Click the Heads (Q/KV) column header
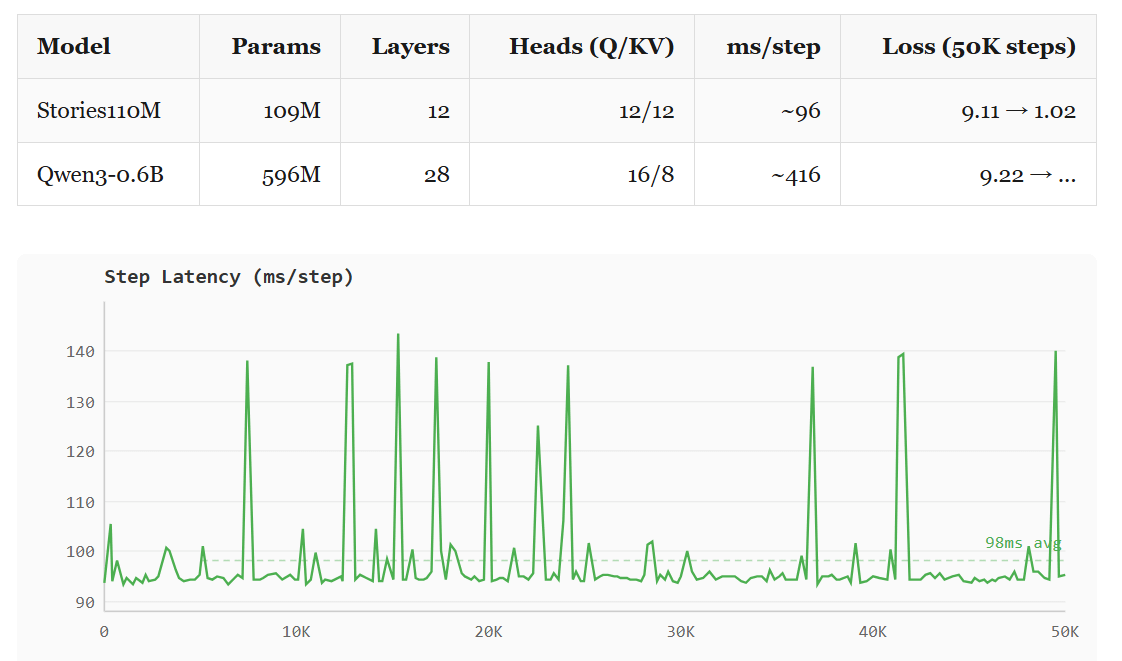This screenshot has width=1122, height=661. pyautogui.click(x=592, y=46)
